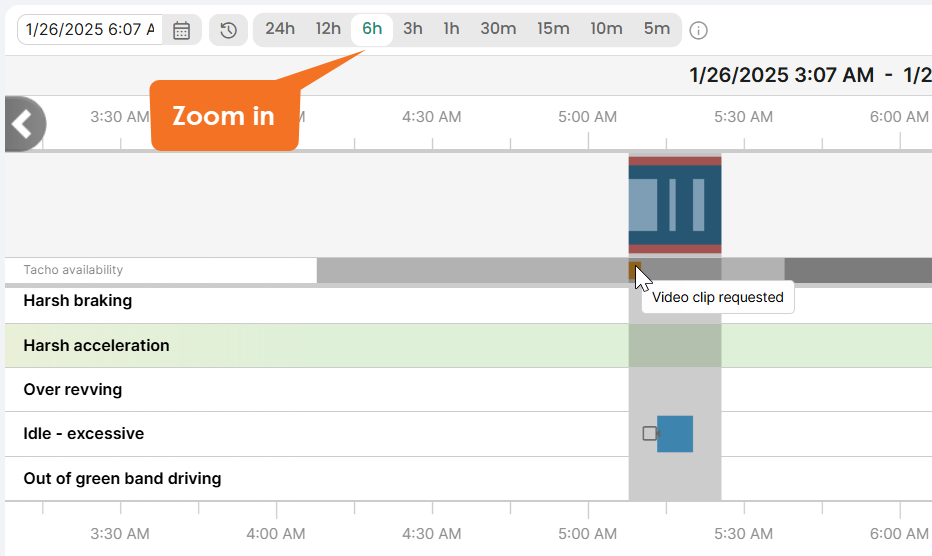
Task: Select the 6h time range
Action: [372, 29]
